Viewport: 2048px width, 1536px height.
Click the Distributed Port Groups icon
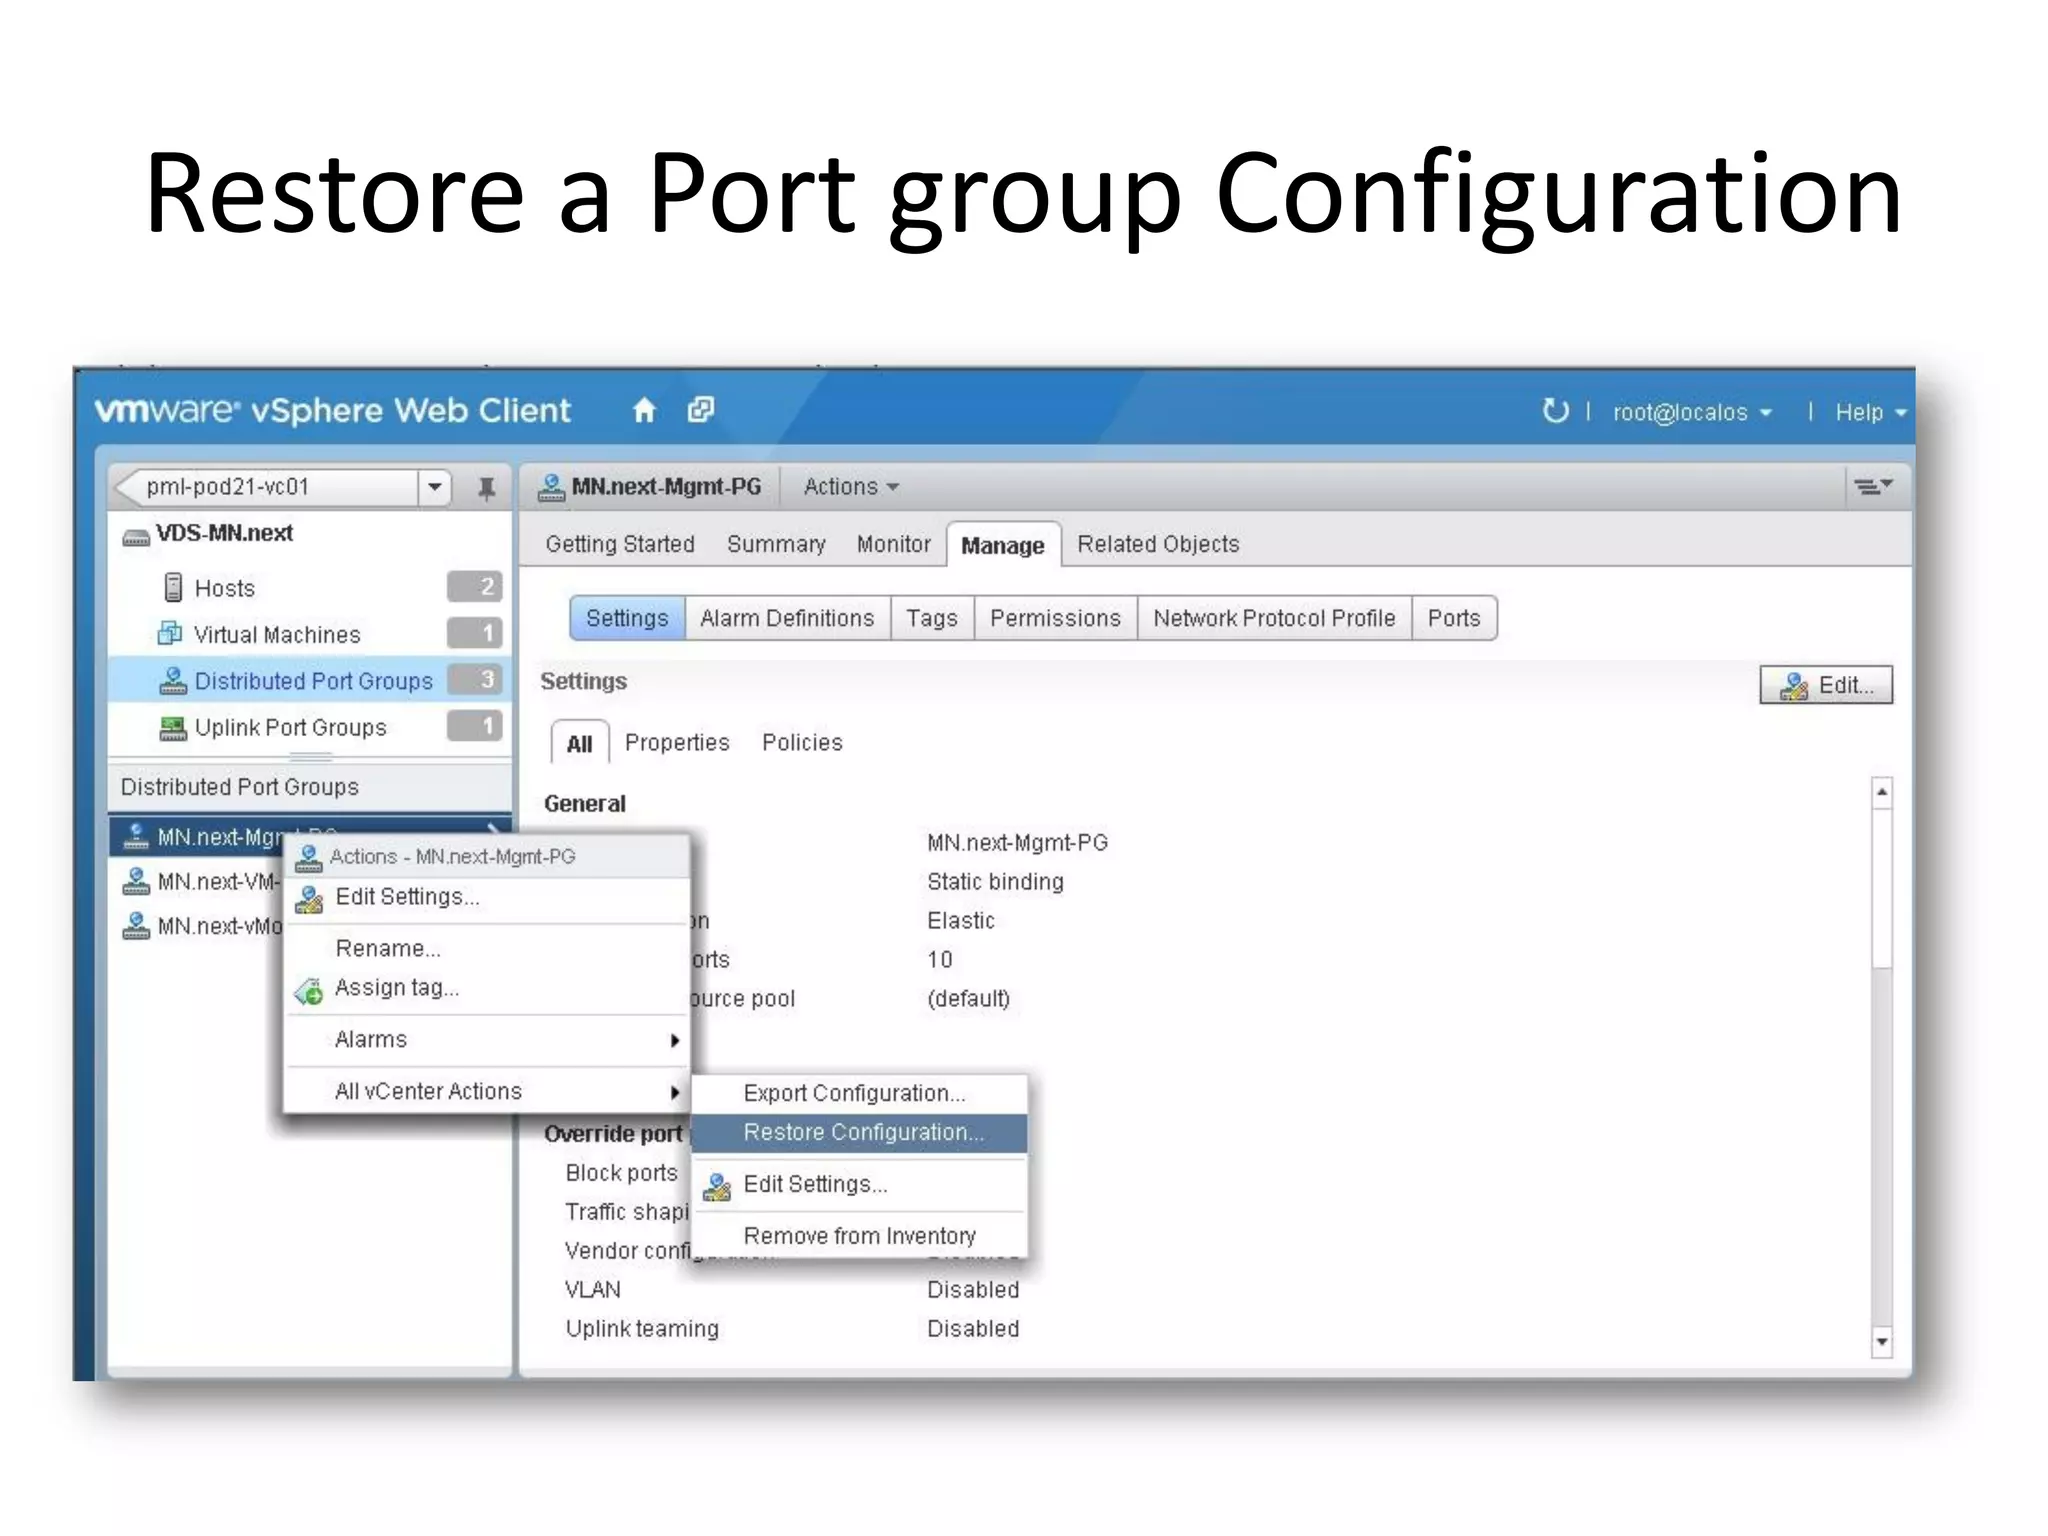173,680
